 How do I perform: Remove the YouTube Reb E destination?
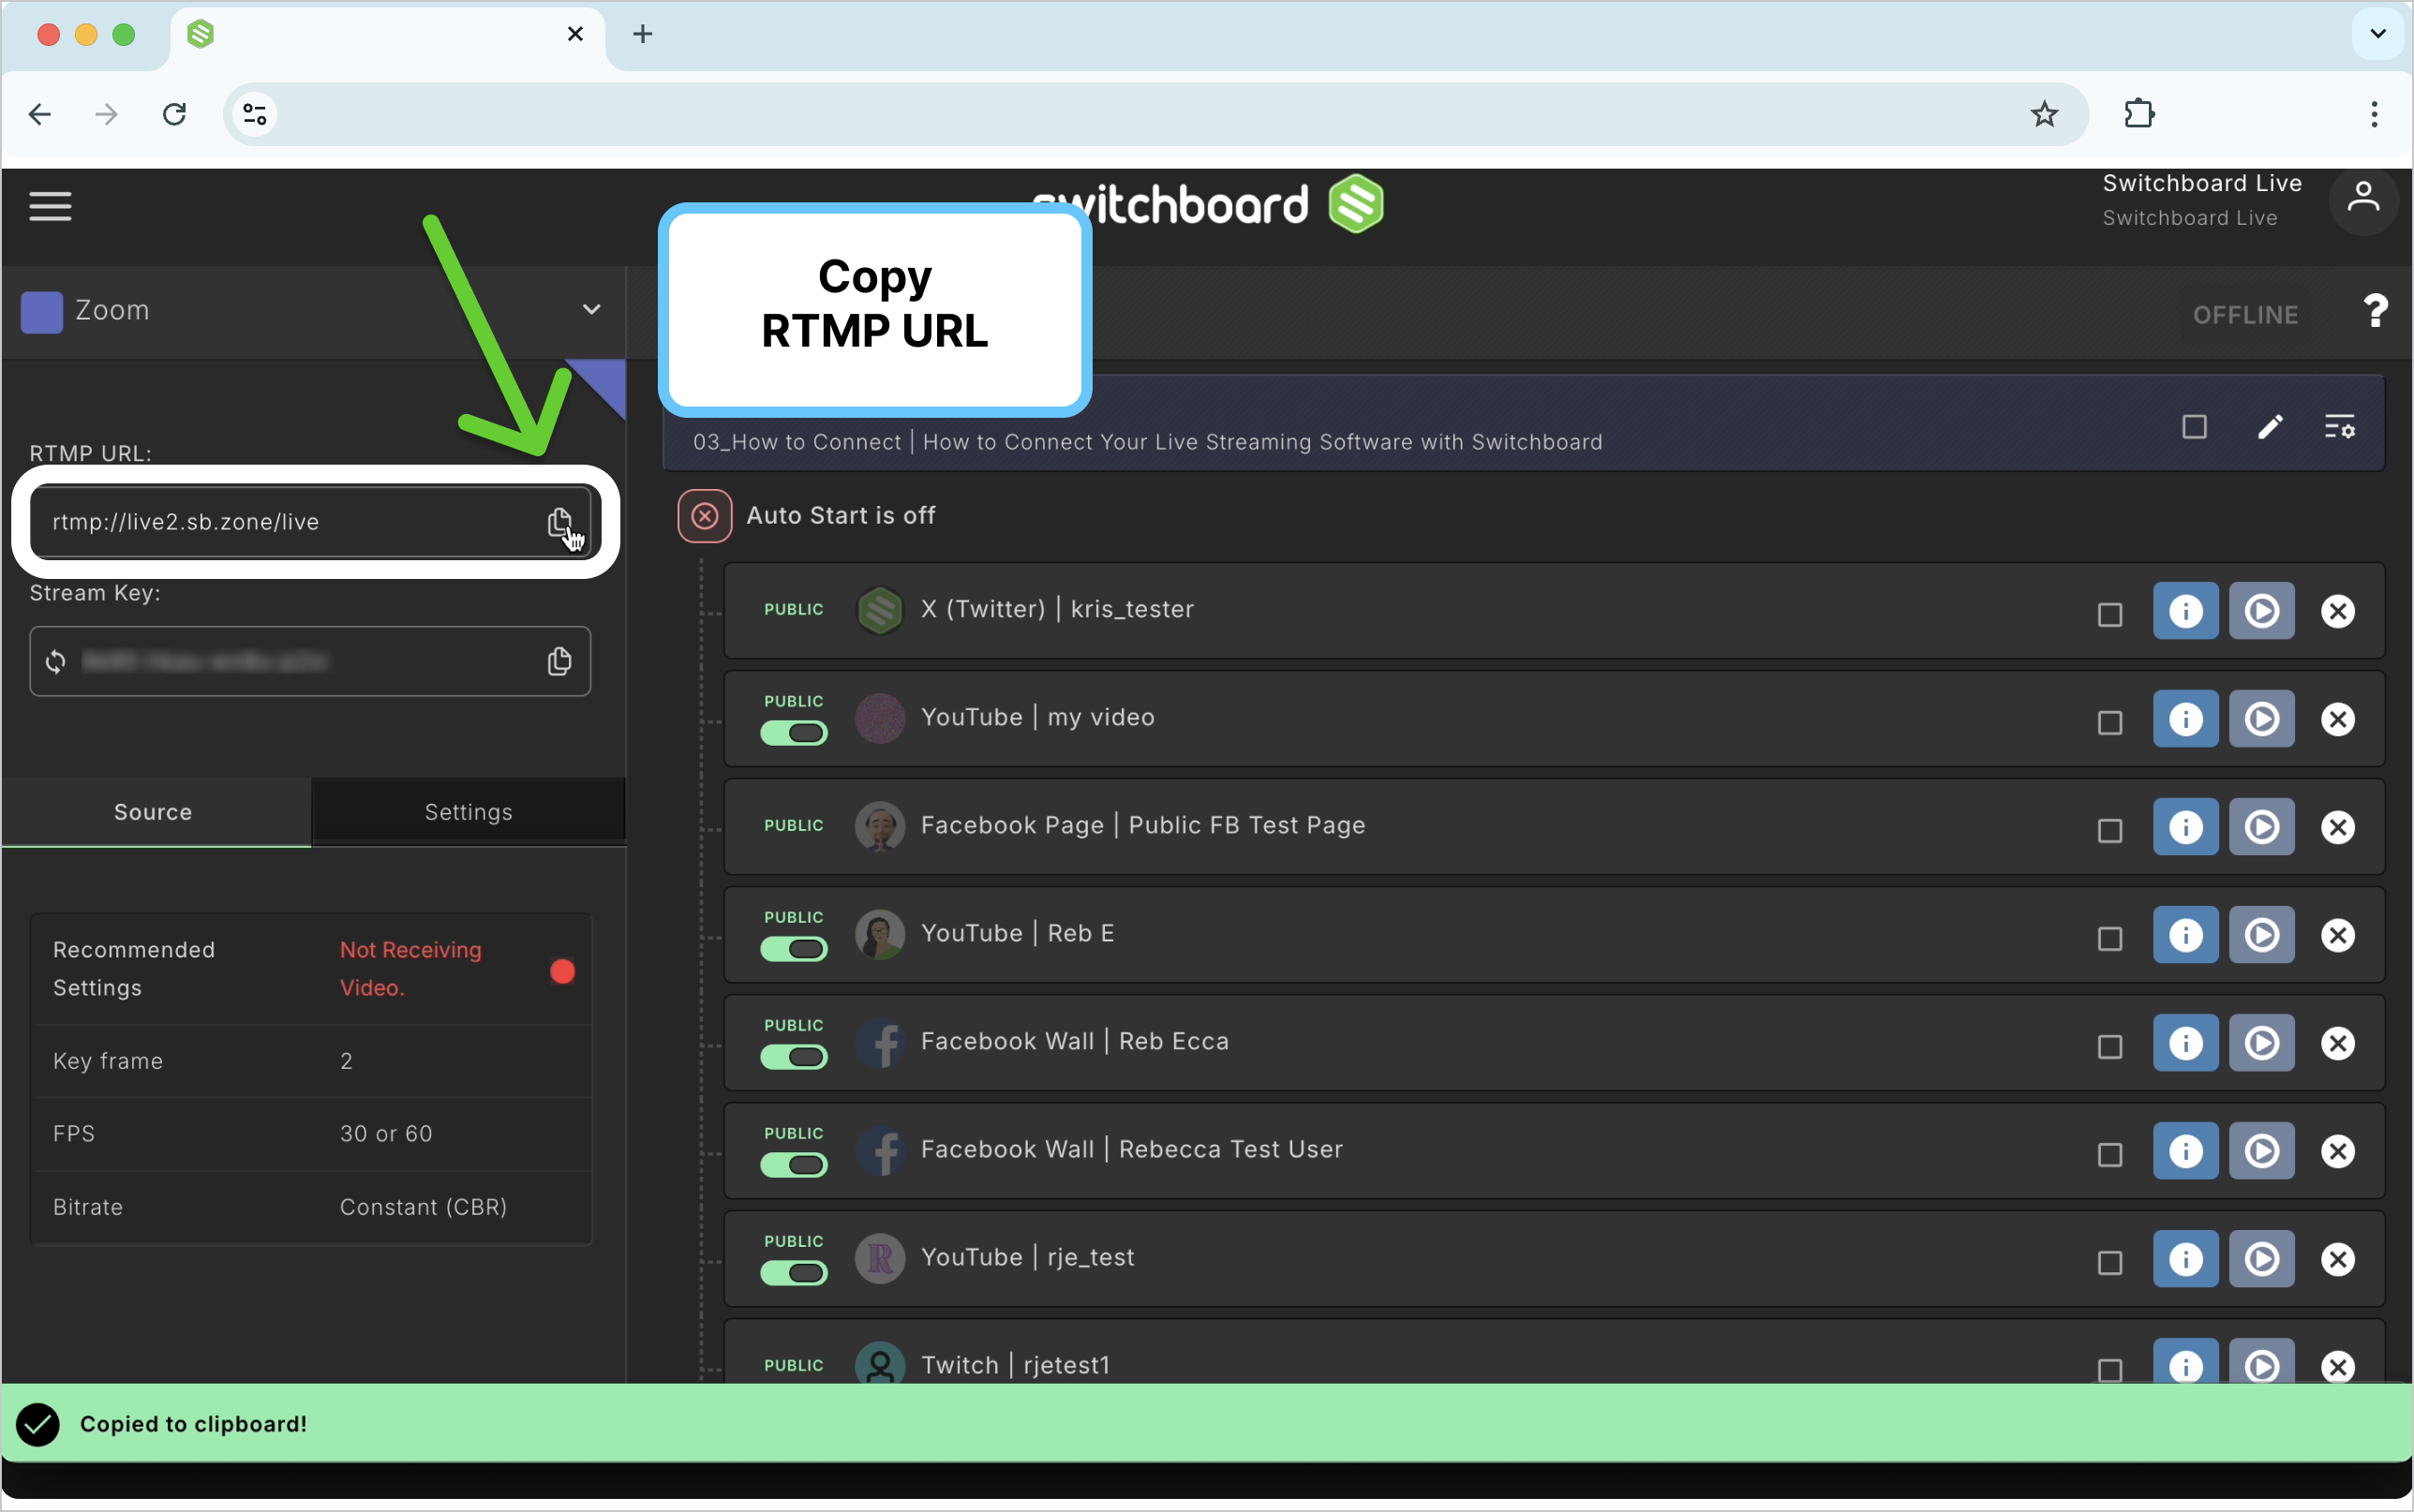pos(2337,935)
